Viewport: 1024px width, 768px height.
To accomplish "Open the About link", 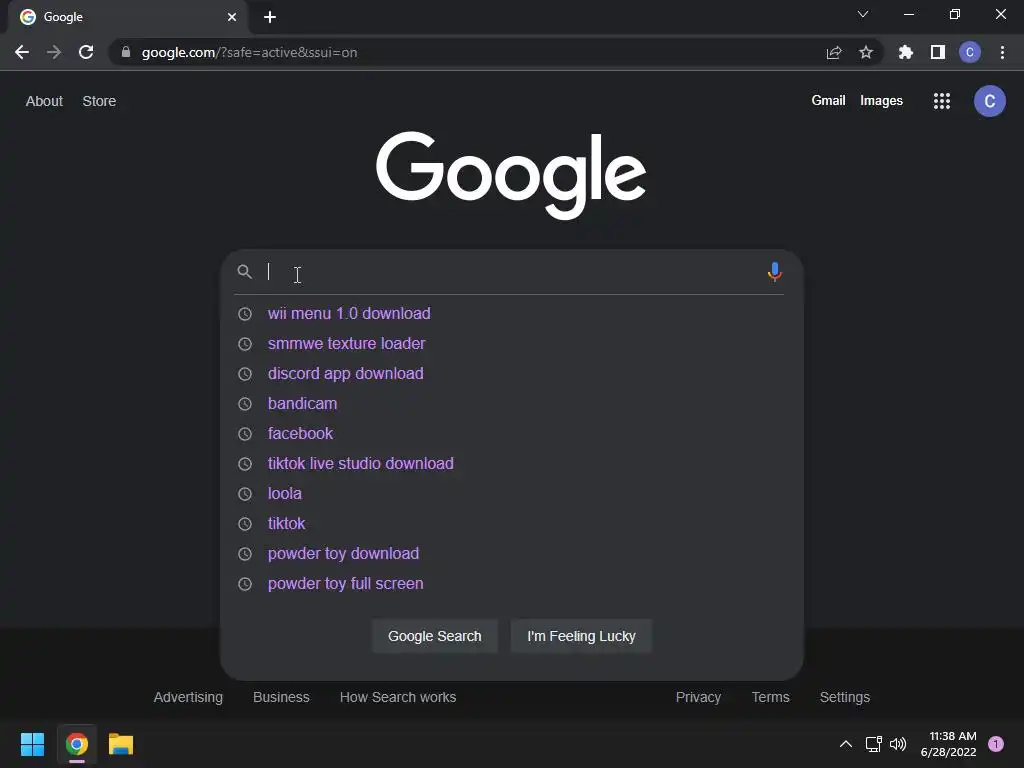I will [x=44, y=101].
